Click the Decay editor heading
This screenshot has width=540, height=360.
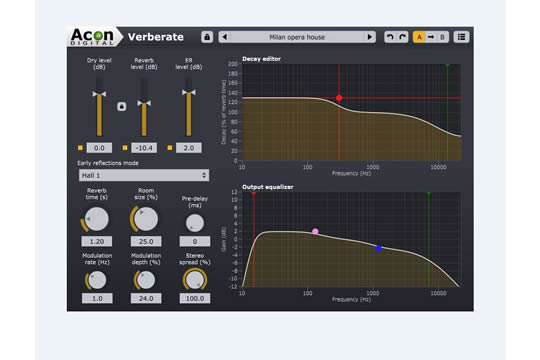261,59
